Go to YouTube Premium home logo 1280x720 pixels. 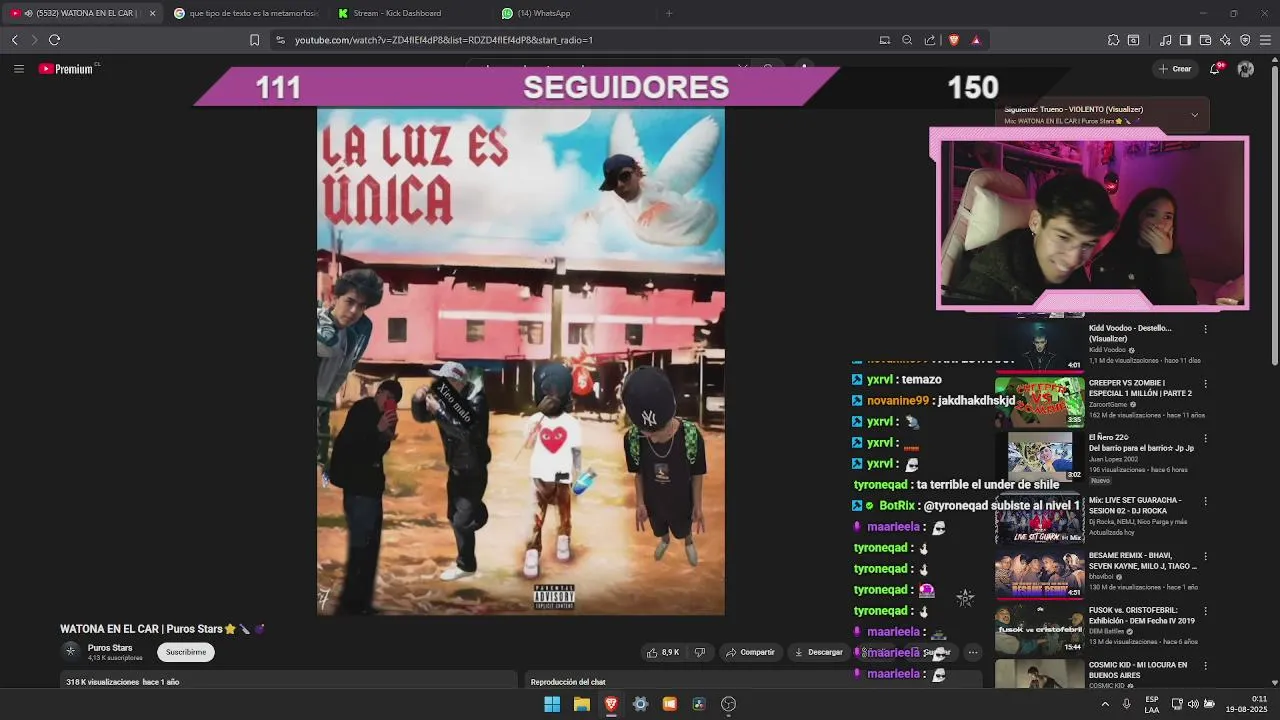[x=68, y=69]
